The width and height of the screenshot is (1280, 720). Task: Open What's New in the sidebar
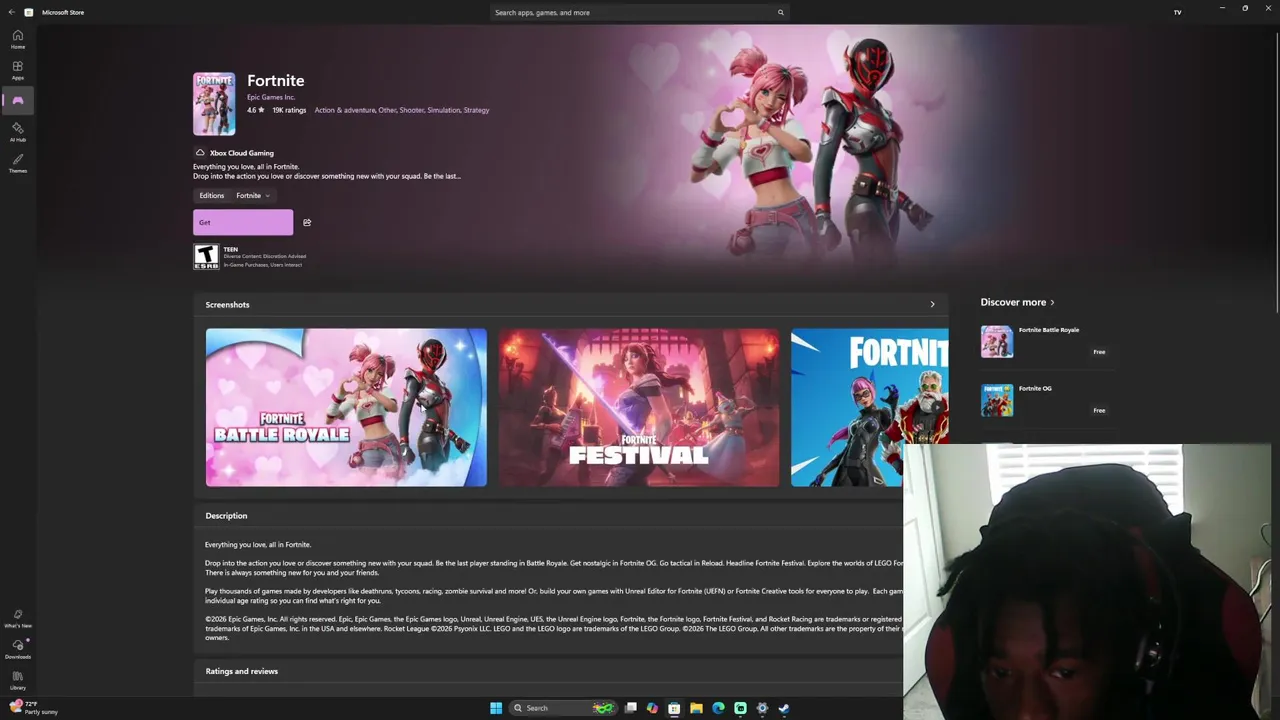18,619
